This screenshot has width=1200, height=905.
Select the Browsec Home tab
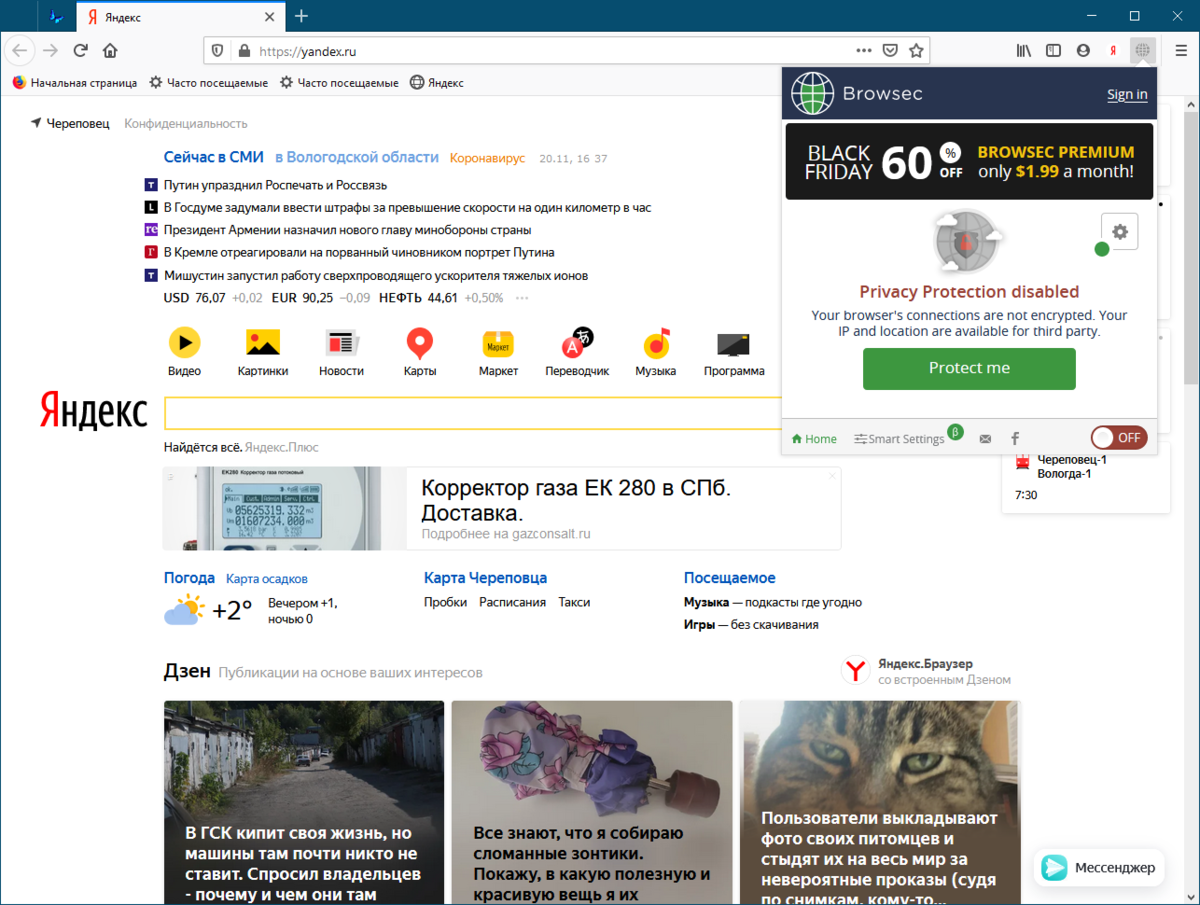814,438
